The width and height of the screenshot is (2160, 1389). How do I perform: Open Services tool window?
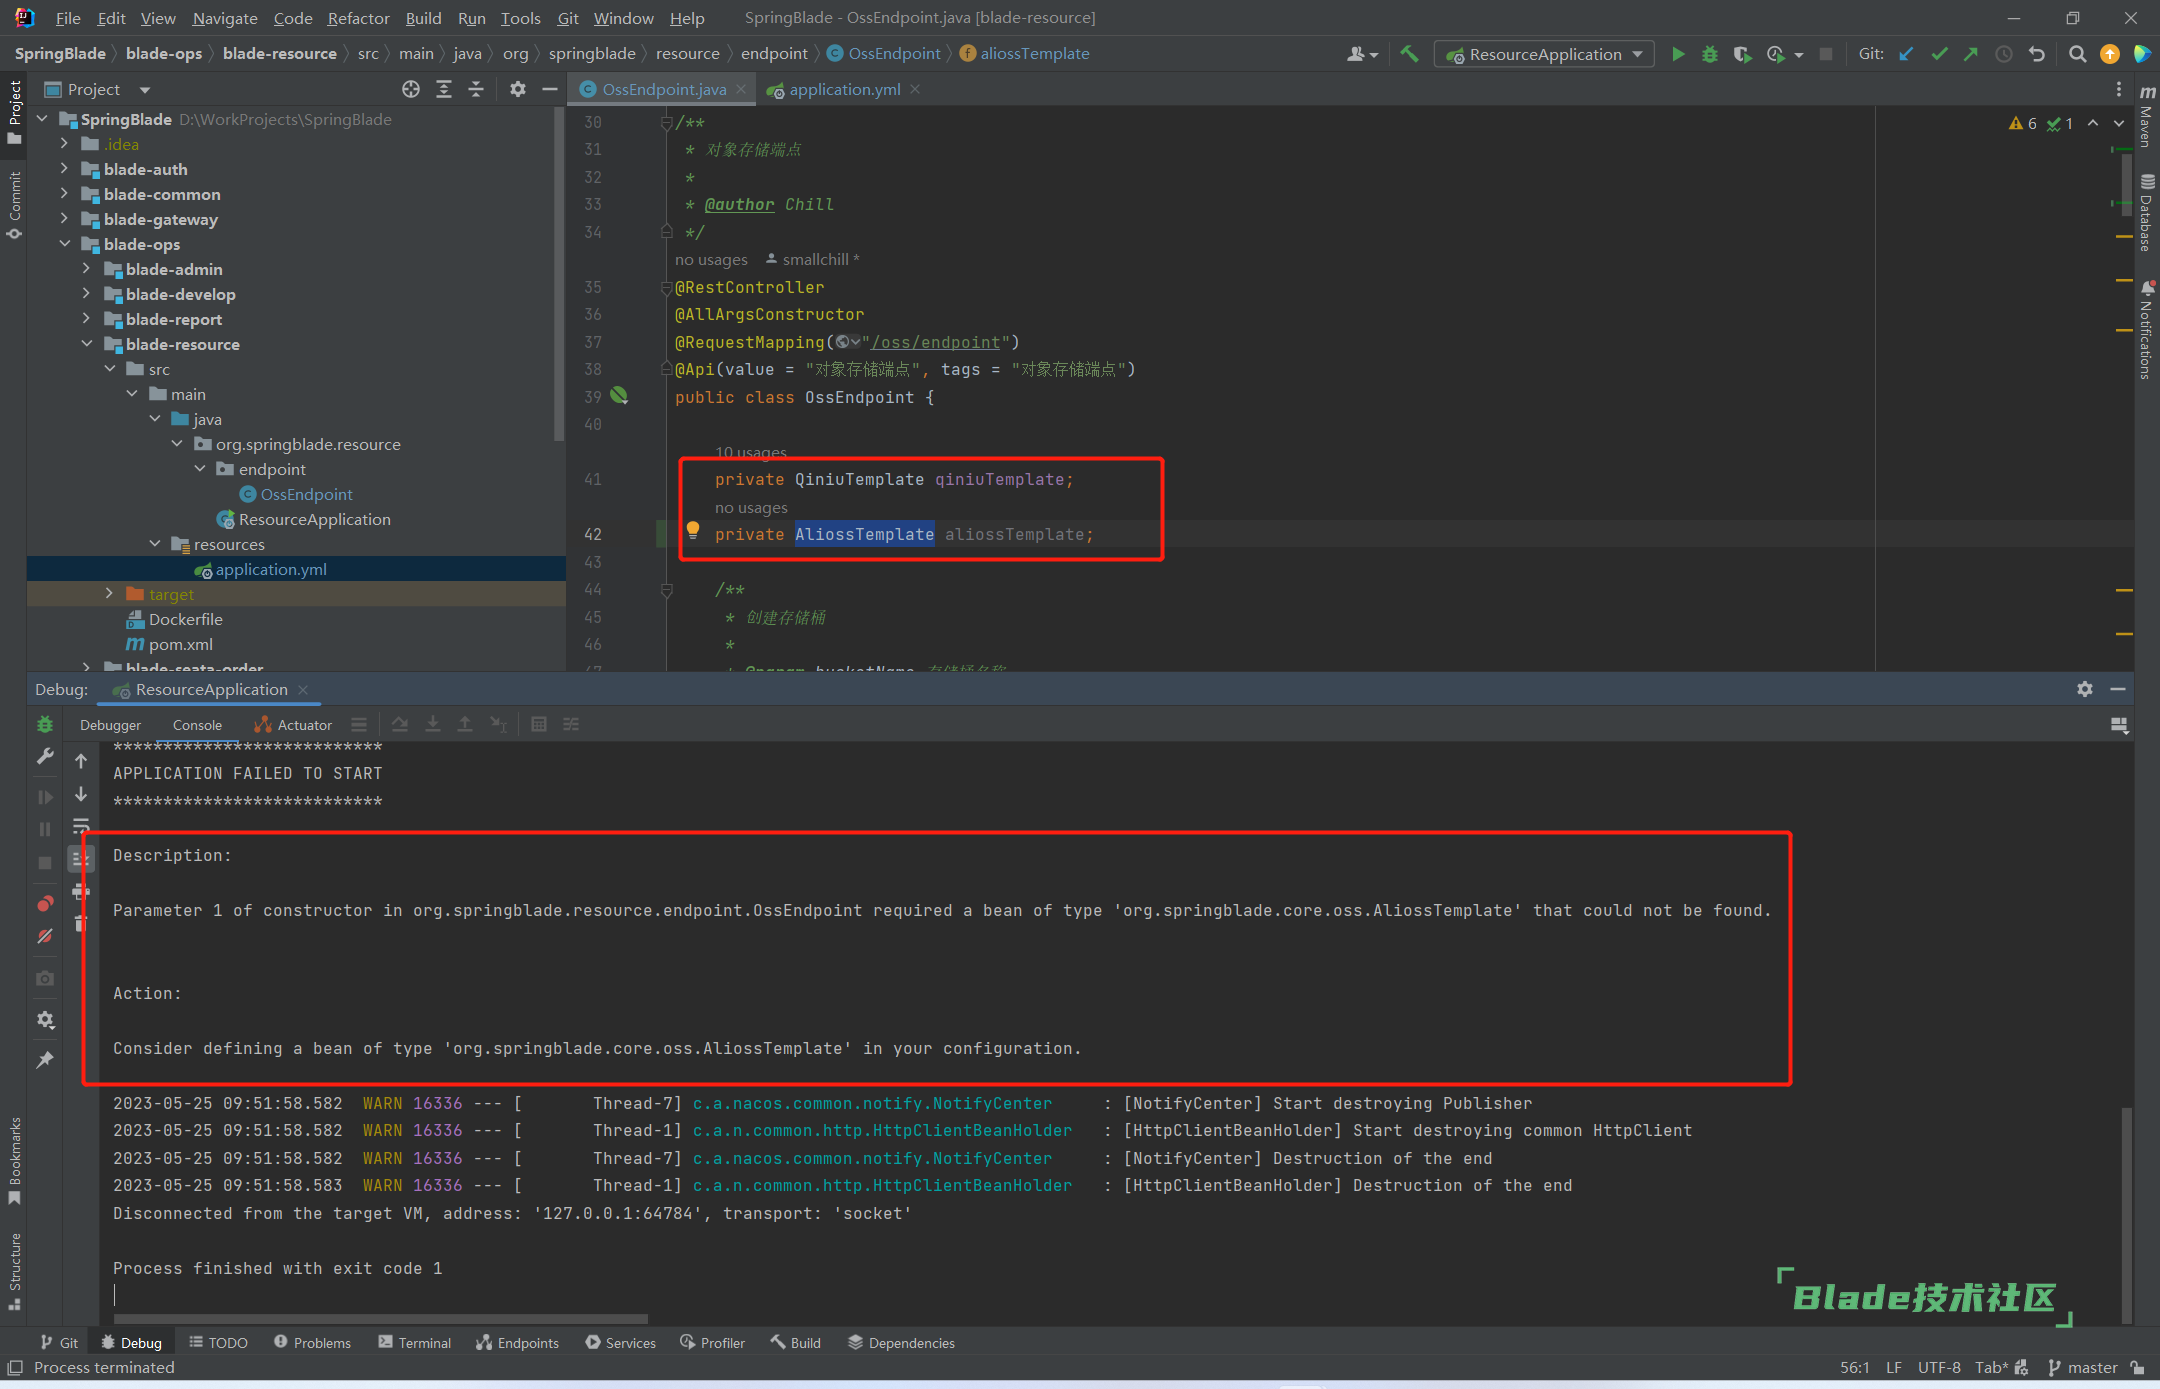coord(620,1342)
